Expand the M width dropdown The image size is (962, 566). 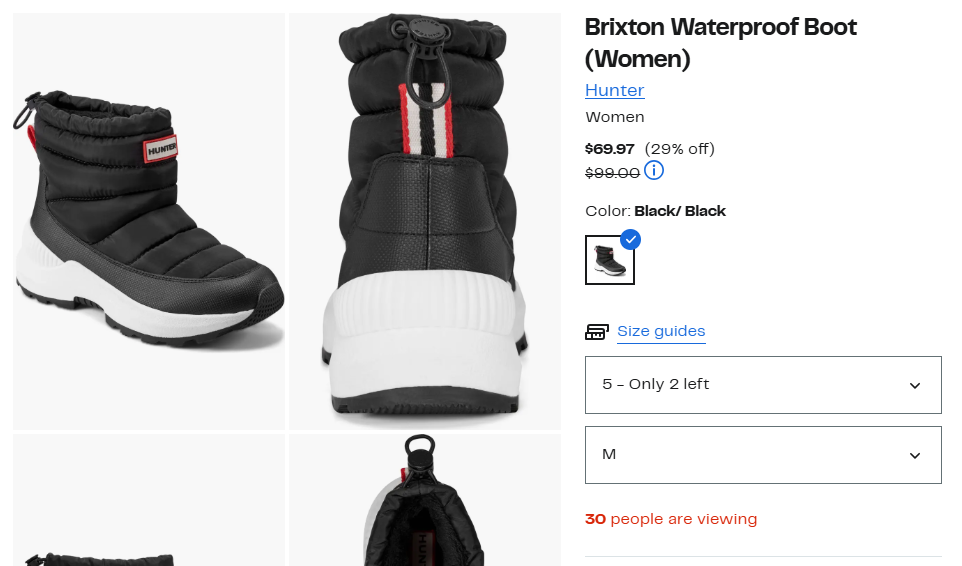pos(762,455)
